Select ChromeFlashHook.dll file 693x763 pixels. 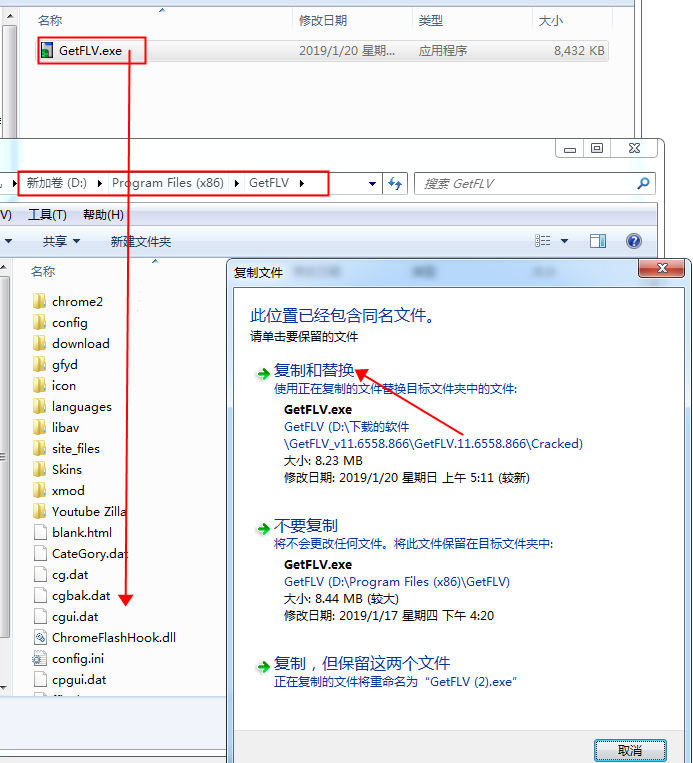(104, 637)
